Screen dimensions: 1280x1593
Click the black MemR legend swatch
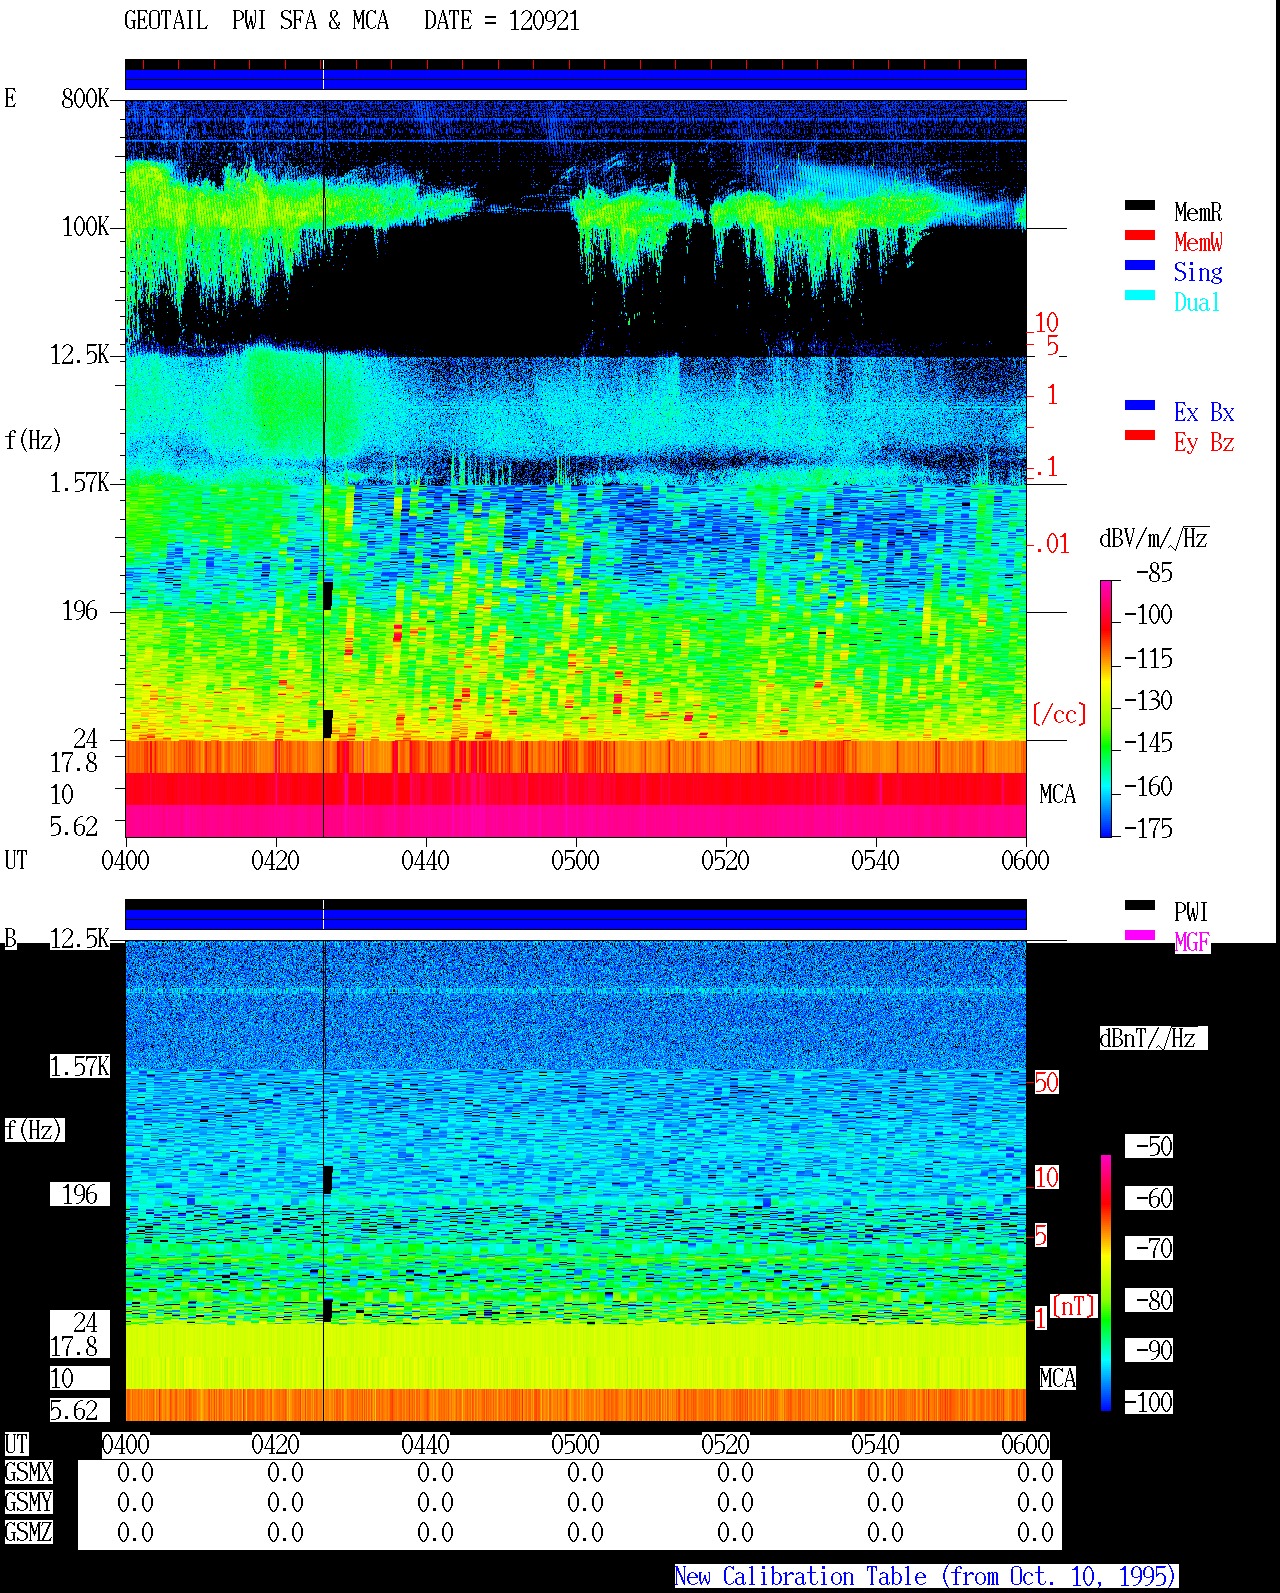click(x=1140, y=205)
